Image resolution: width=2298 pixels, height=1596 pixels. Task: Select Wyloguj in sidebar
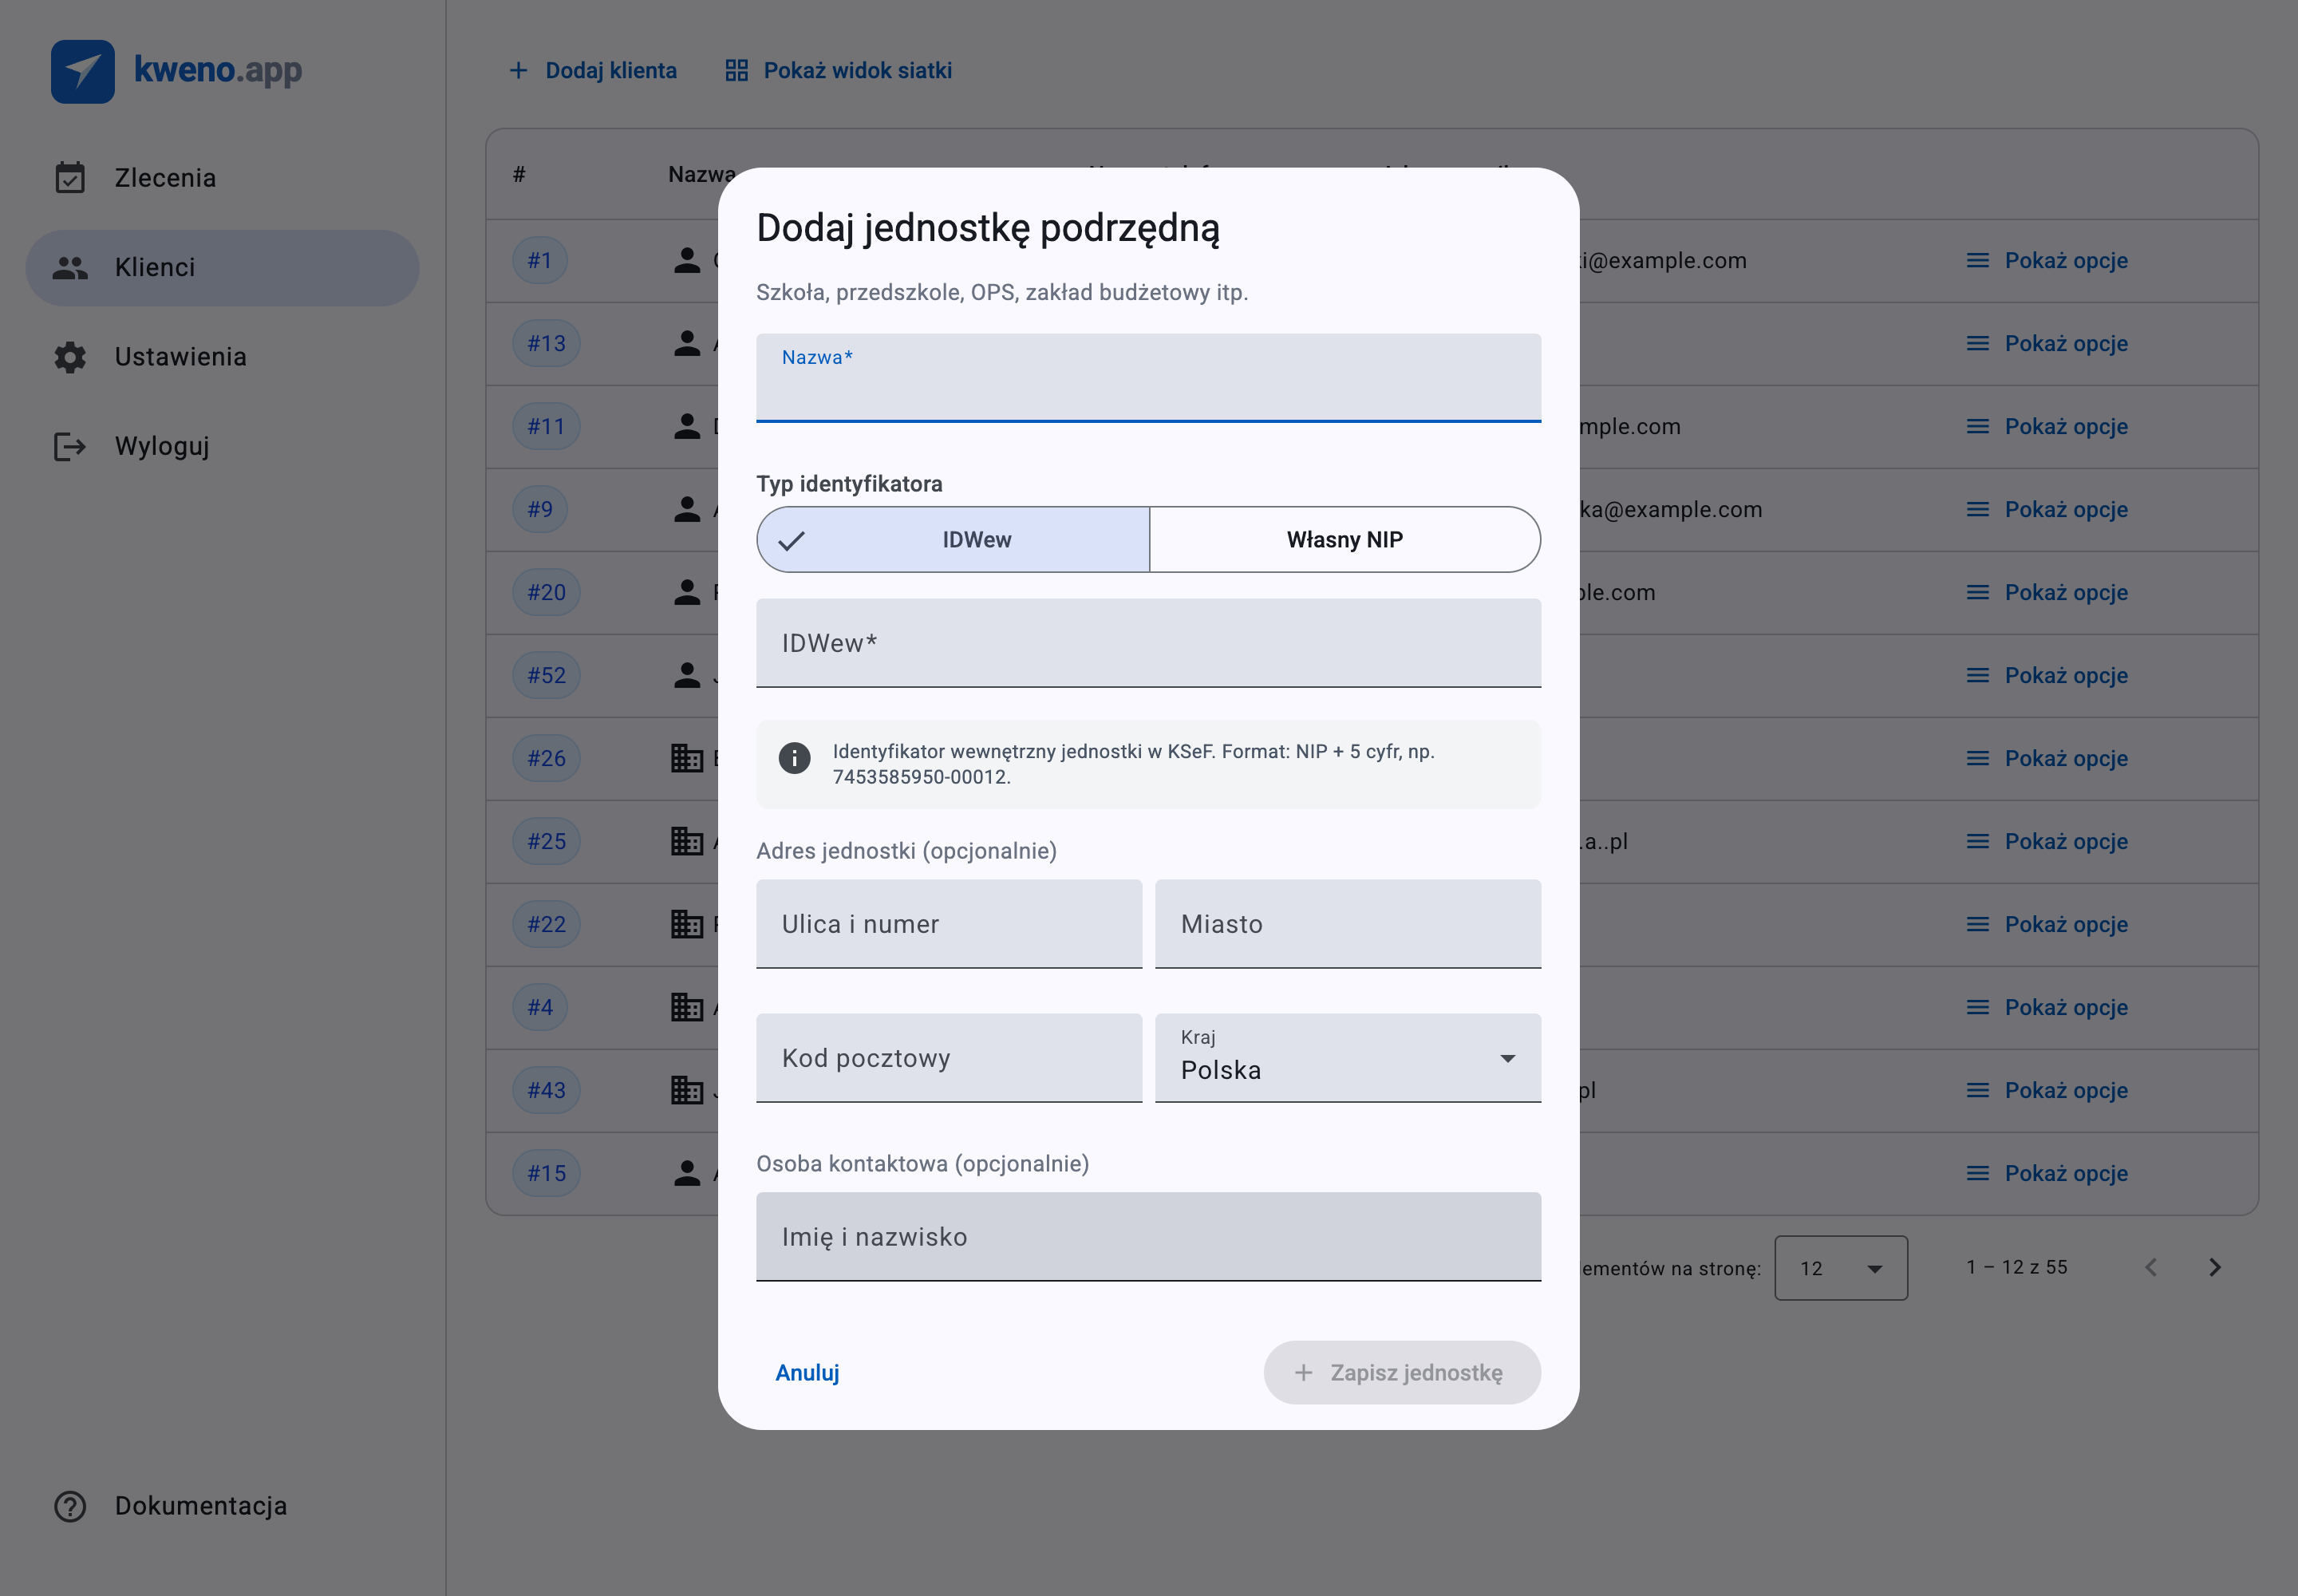click(222, 446)
